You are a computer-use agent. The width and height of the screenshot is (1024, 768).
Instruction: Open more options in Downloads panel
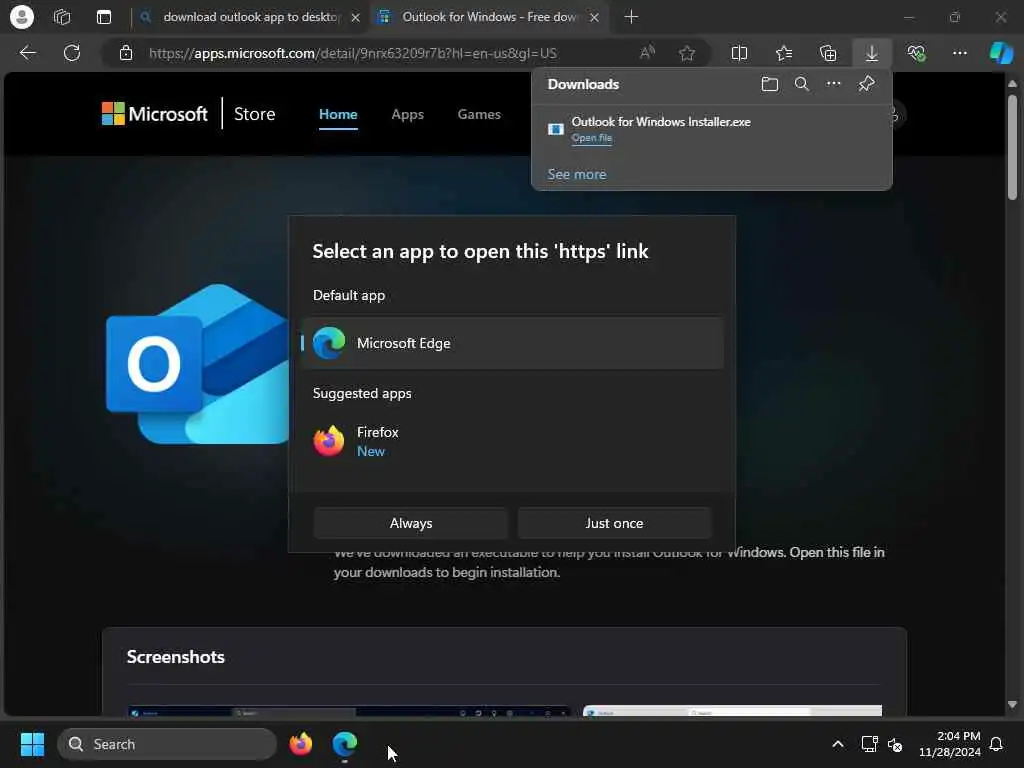[833, 84]
